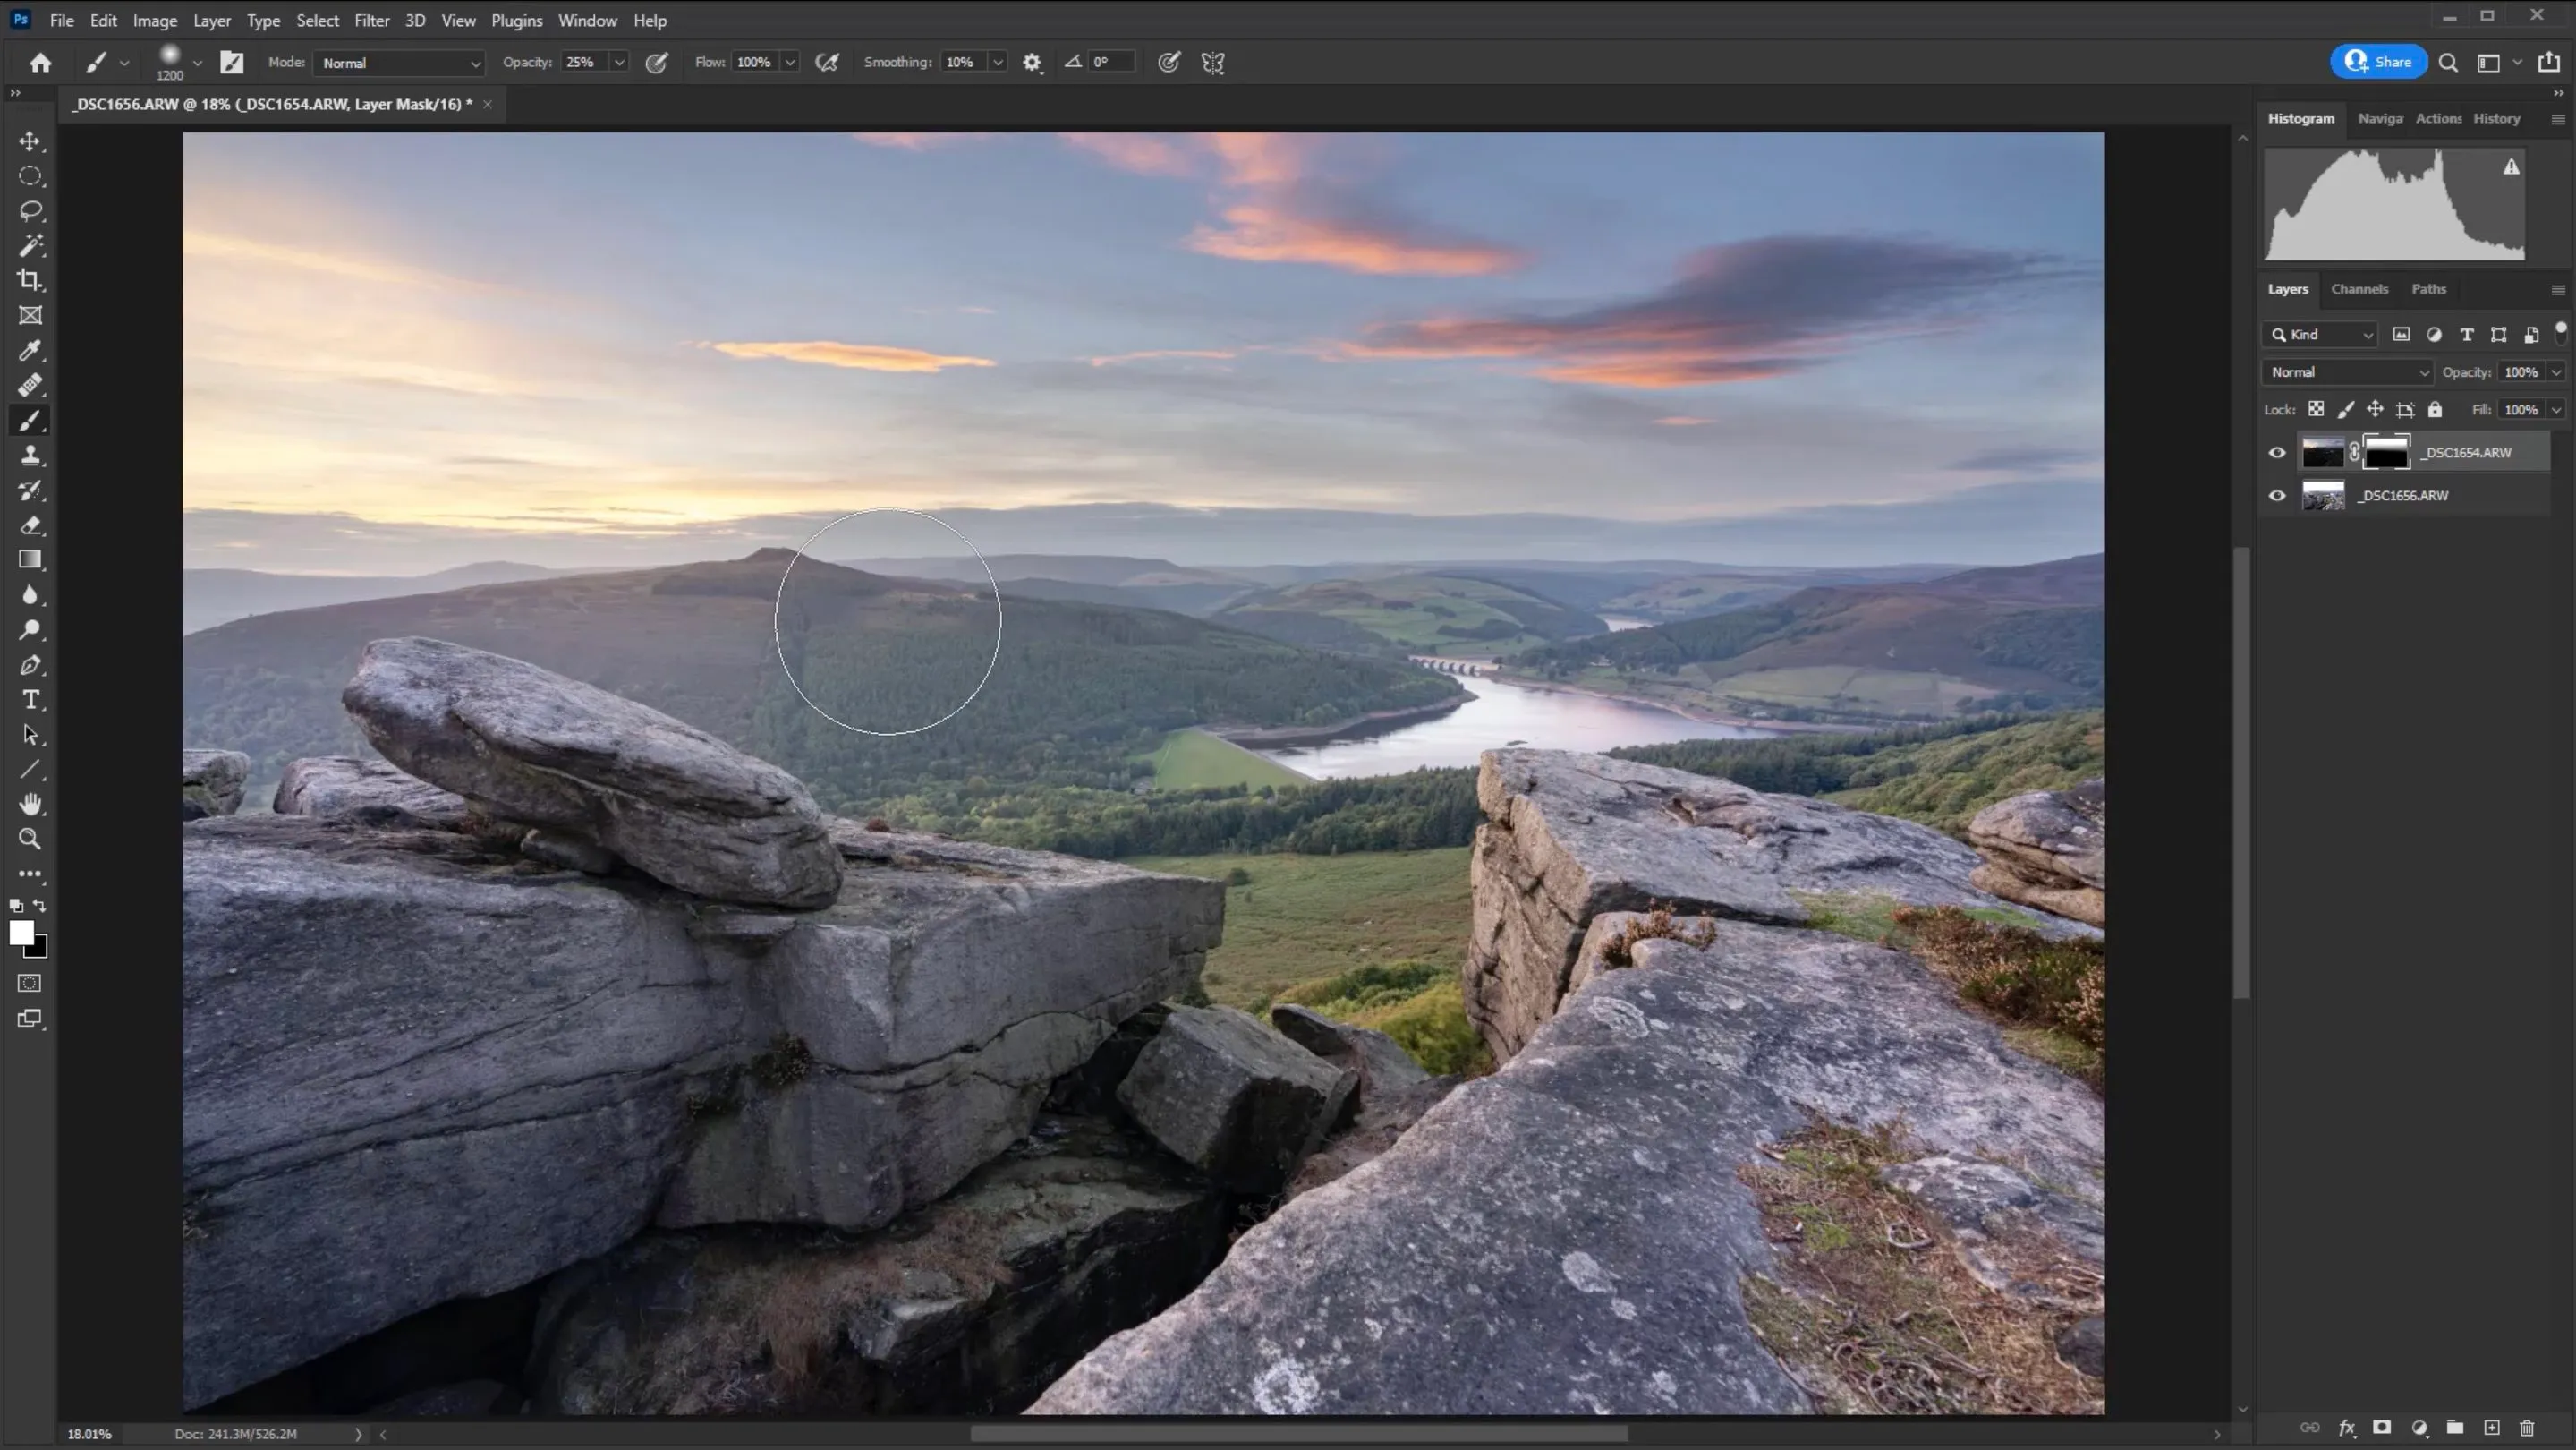Viewport: 2576px width, 1450px height.
Task: Select the Line tool
Action: pyautogui.click(x=30, y=769)
